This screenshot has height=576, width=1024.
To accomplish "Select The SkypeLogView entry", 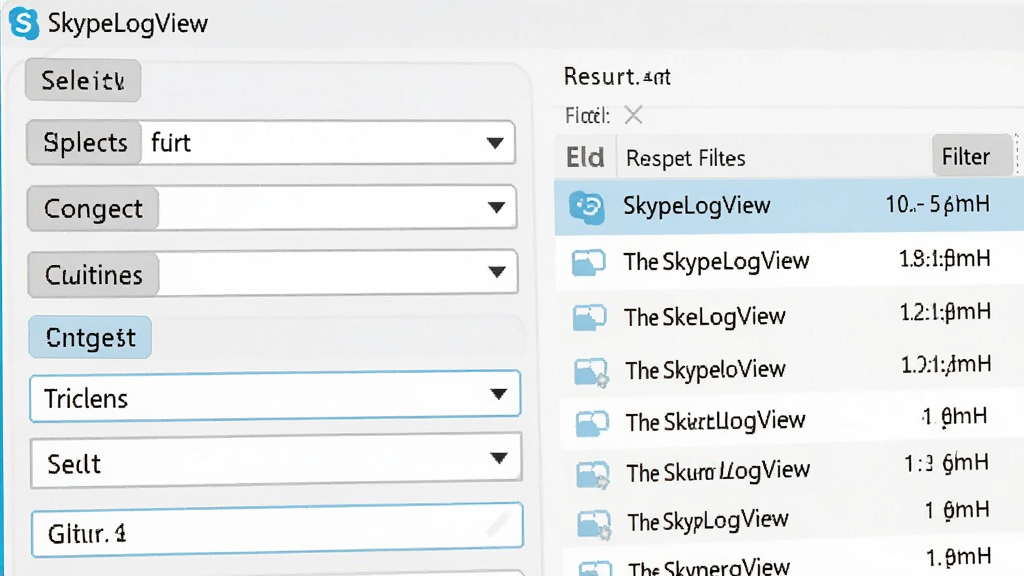I will point(716,261).
